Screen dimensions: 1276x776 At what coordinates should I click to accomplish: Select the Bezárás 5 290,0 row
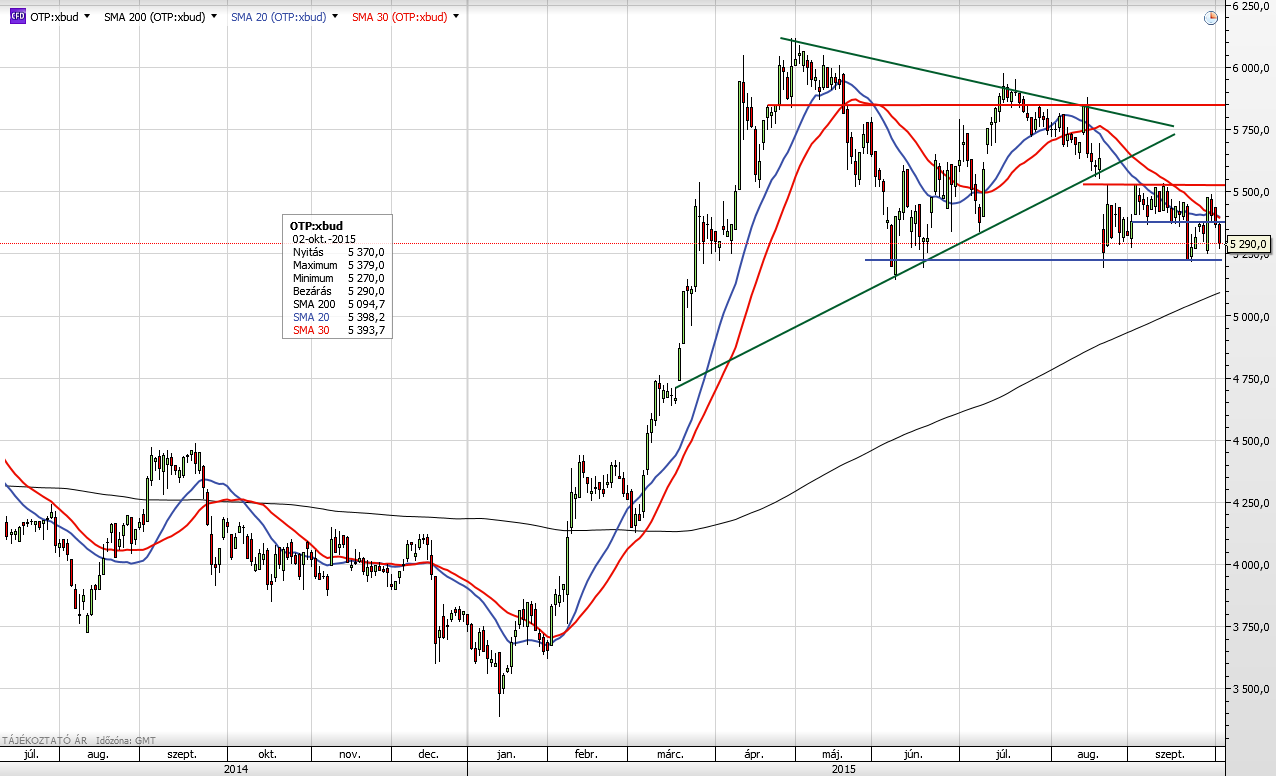tap(339, 291)
